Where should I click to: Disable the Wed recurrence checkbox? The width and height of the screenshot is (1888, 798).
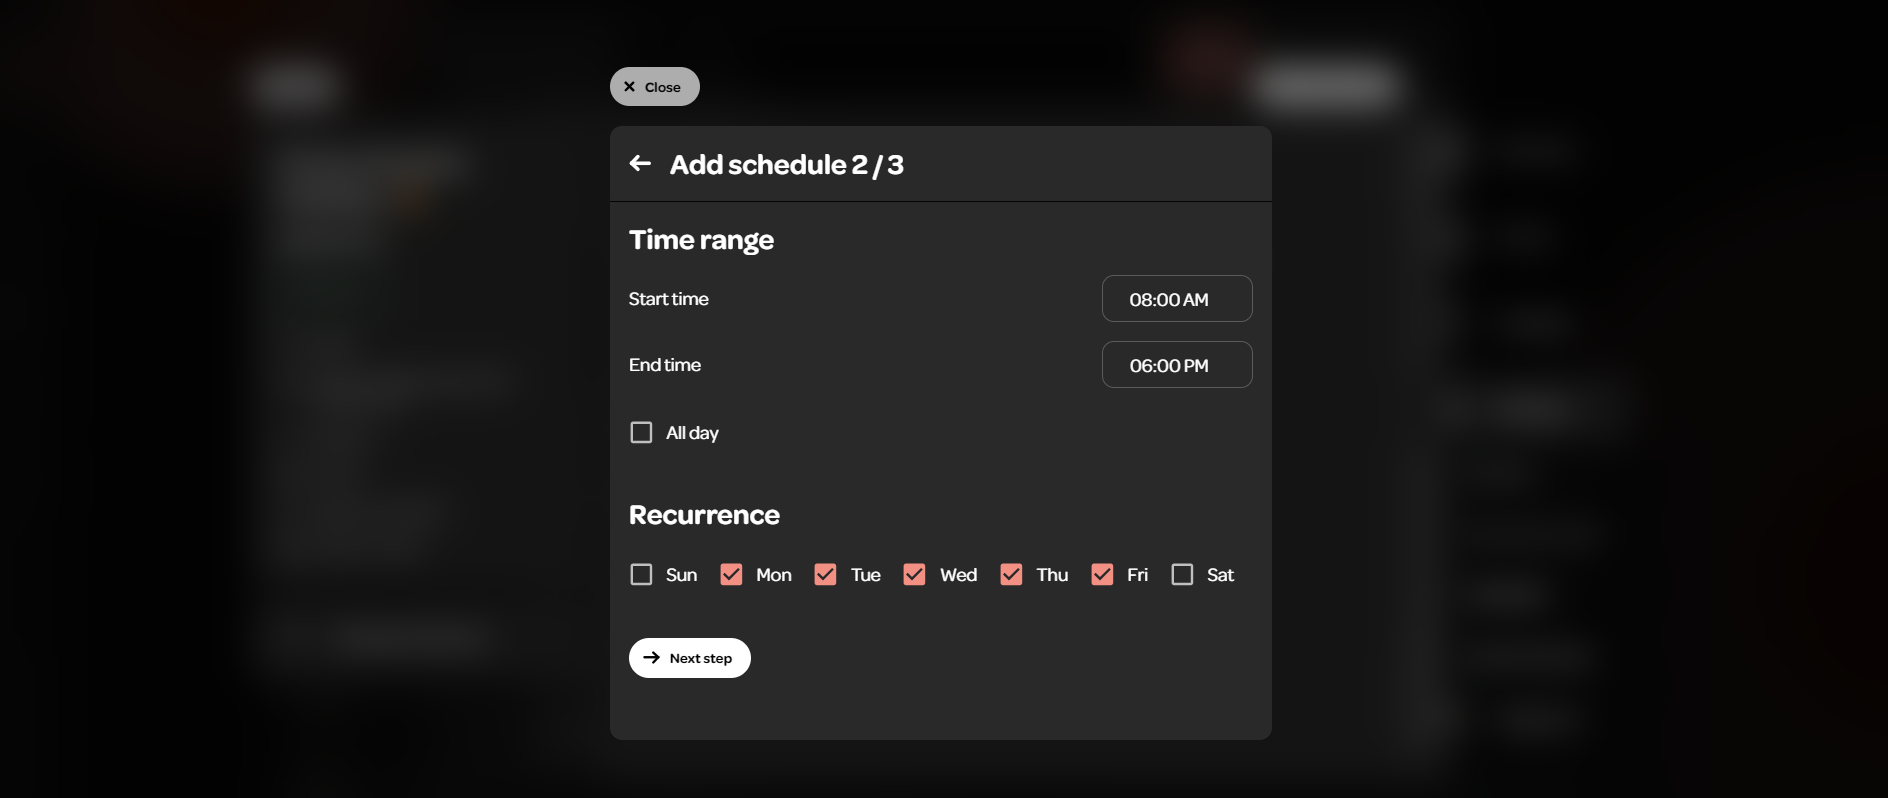914,574
